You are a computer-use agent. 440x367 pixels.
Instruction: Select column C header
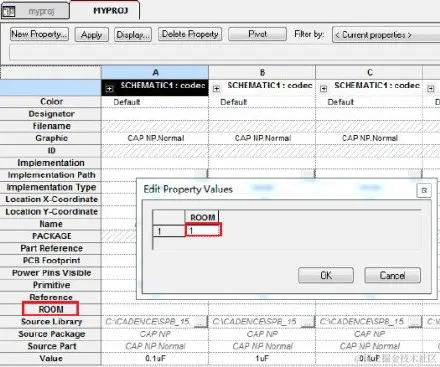369,72
